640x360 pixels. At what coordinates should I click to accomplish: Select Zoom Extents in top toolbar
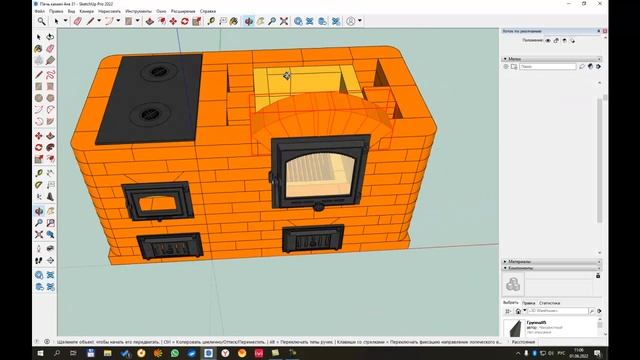click(x=284, y=21)
